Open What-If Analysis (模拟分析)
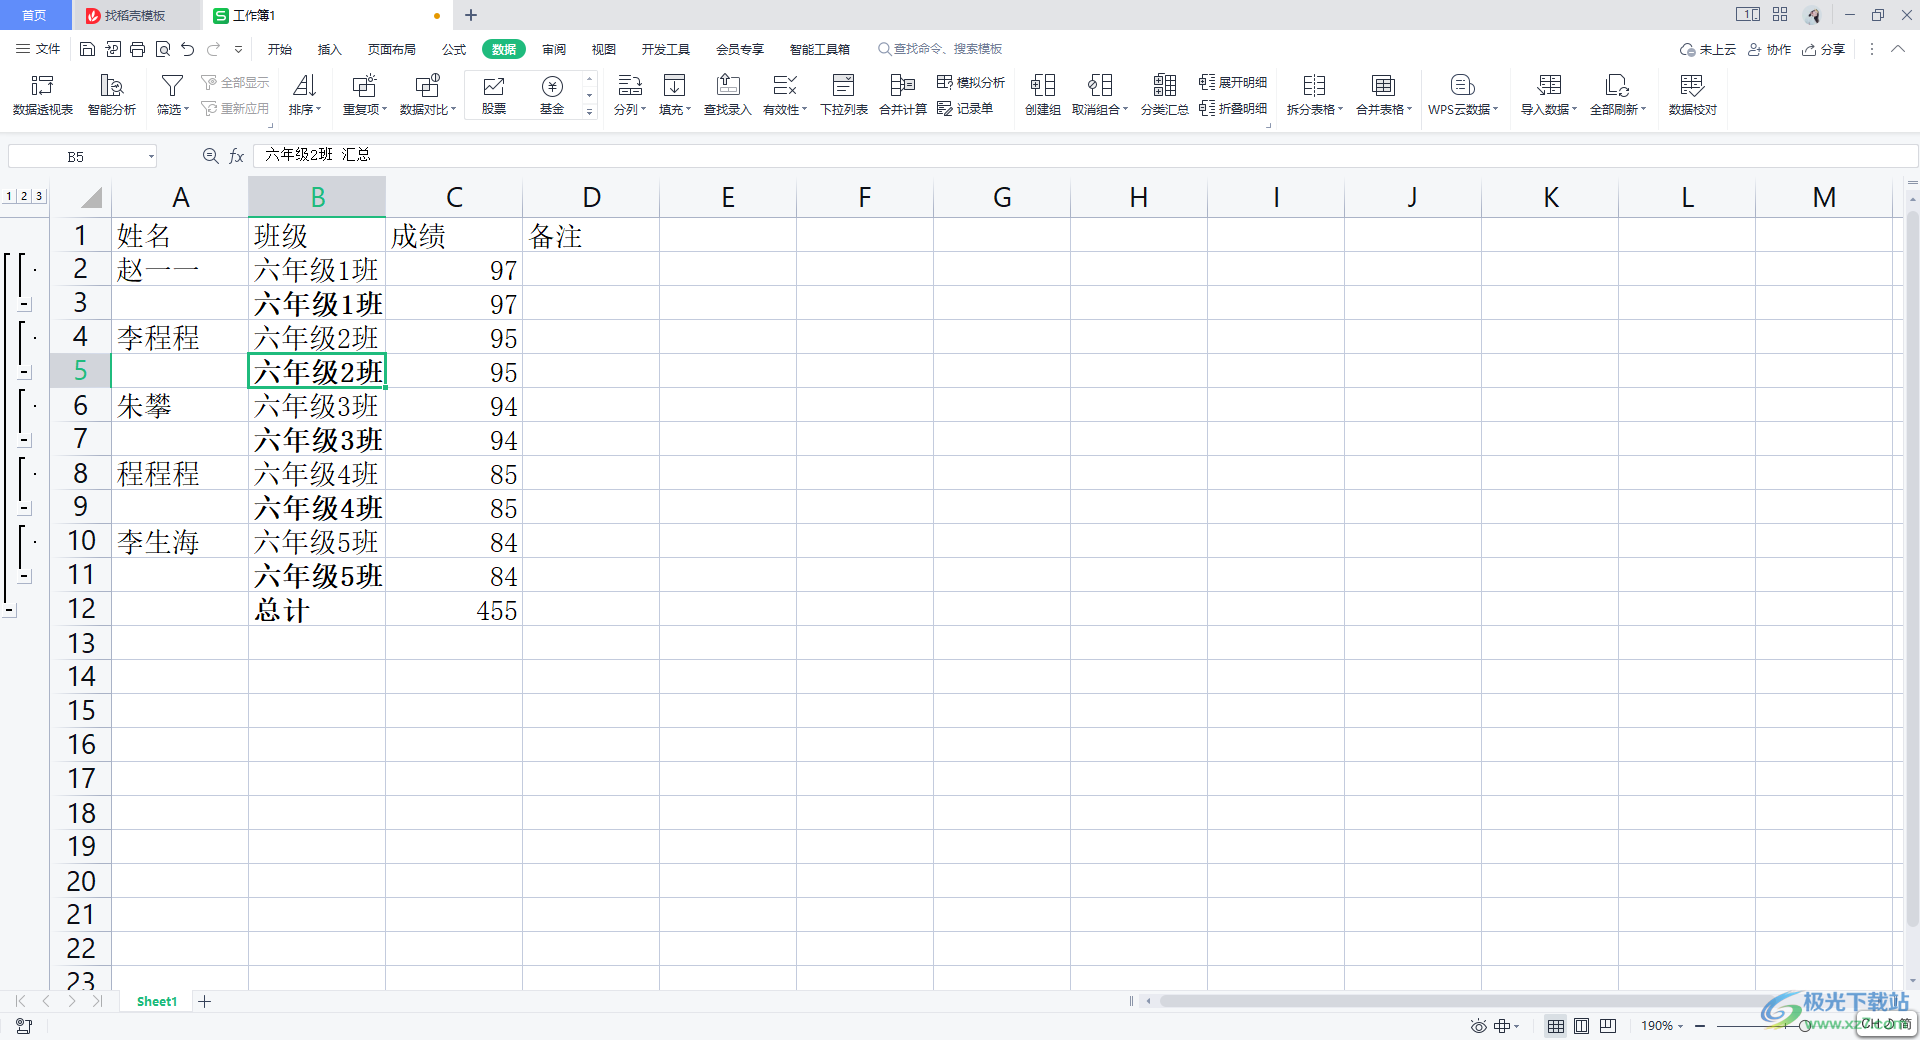1920x1040 pixels. pos(971,82)
